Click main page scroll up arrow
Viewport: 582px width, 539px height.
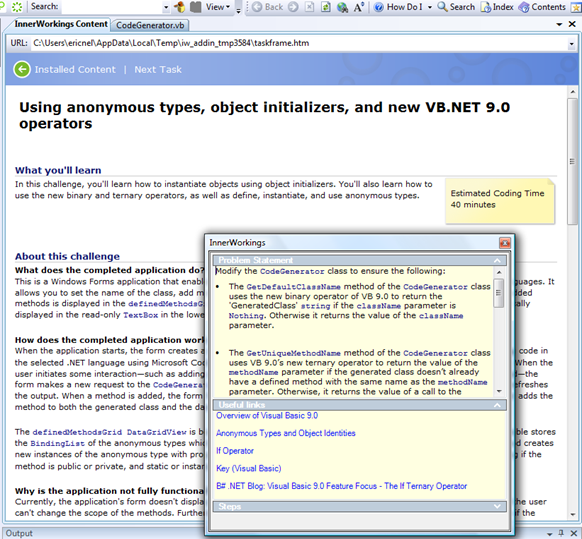click(572, 91)
